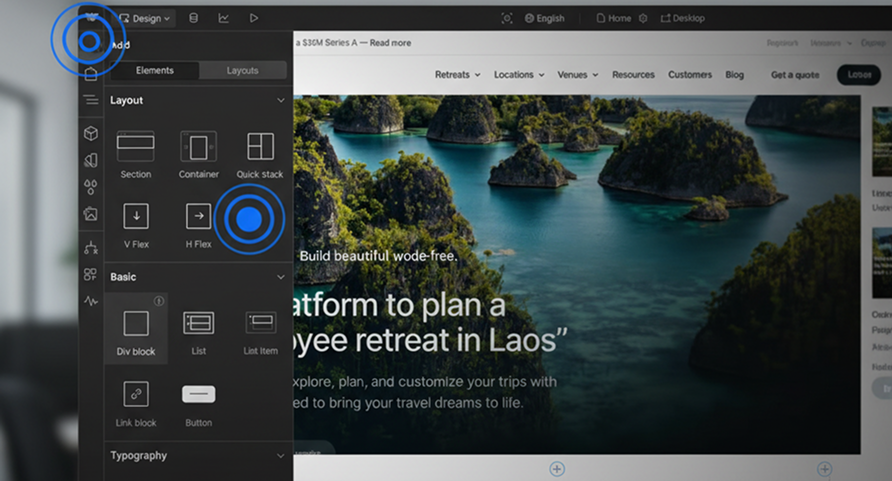Open the Navigator icon in left sidebar
The image size is (892, 481).
coord(91,100)
